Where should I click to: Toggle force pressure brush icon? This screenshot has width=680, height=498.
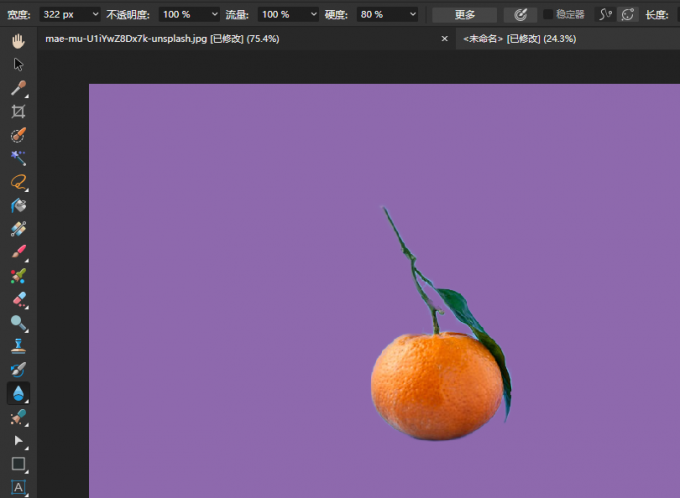pos(520,15)
